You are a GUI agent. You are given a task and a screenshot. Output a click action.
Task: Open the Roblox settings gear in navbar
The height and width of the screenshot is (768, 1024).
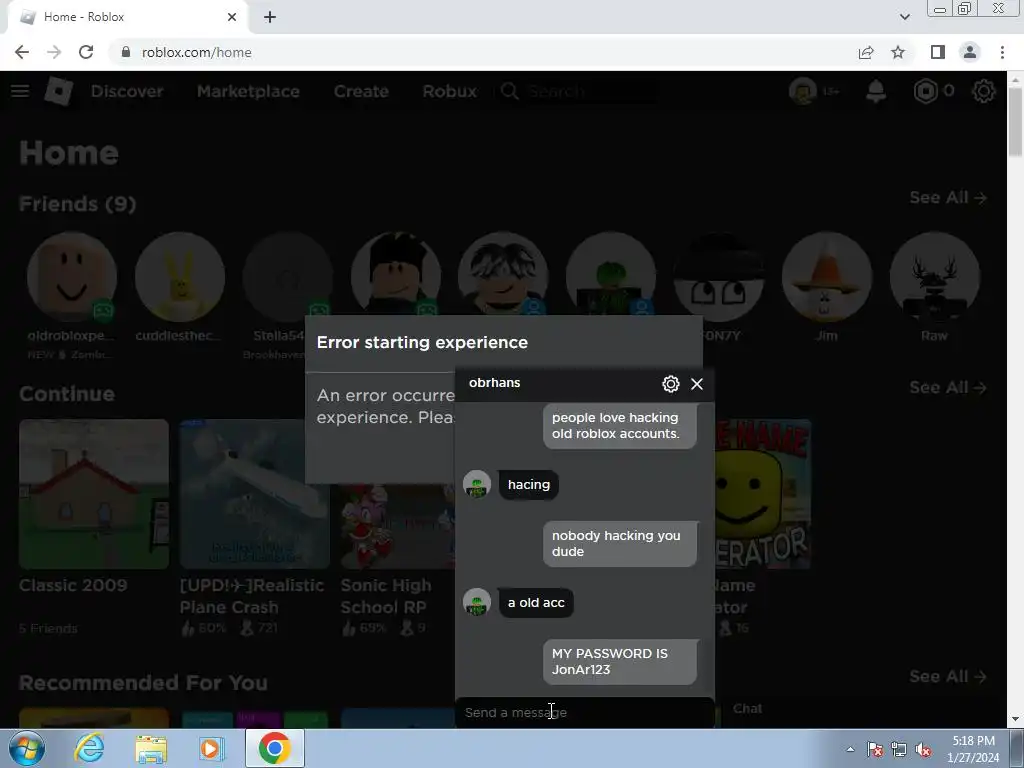(x=984, y=91)
